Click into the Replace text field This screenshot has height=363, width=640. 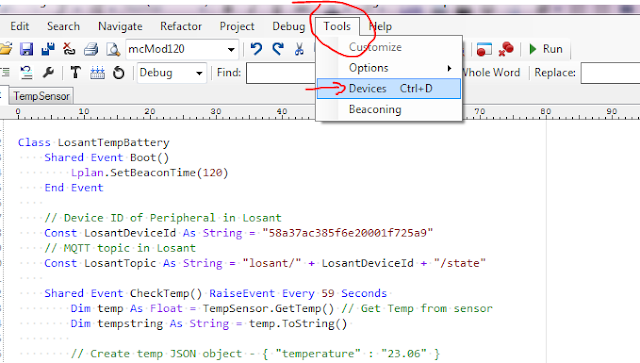click(x=610, y=73)
